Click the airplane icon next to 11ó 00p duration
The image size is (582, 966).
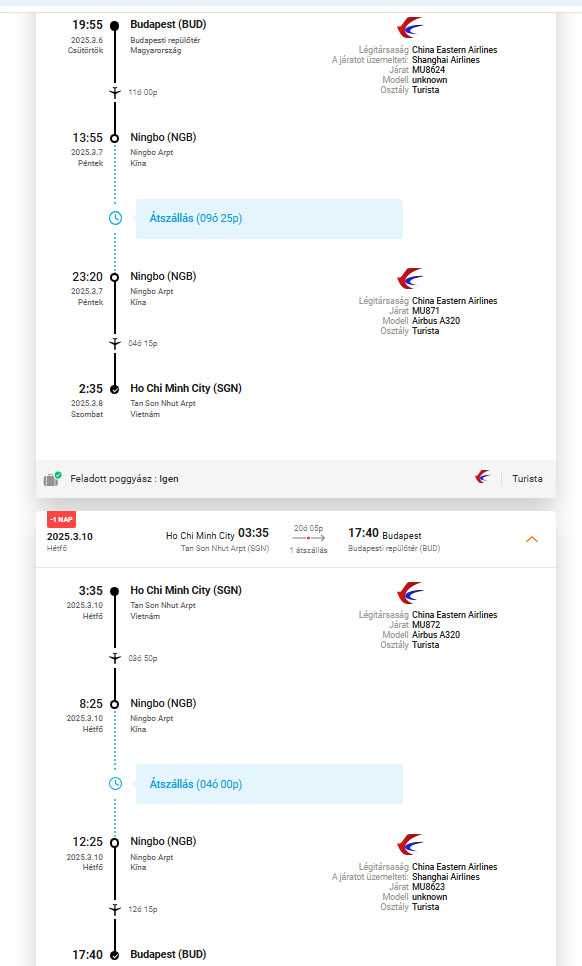click(115, 92)
